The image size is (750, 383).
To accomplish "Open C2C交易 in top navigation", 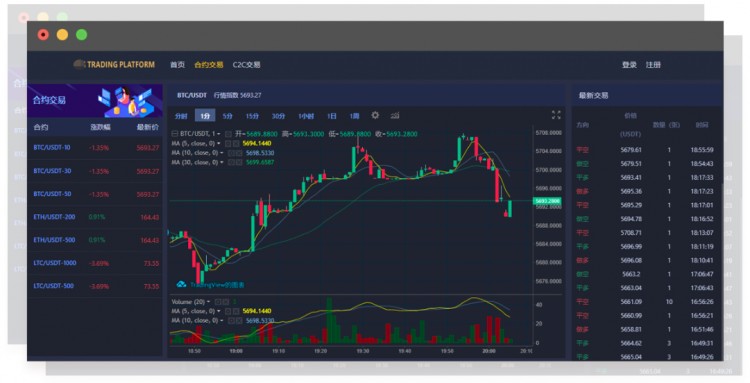I will click(x=246, y=65).
